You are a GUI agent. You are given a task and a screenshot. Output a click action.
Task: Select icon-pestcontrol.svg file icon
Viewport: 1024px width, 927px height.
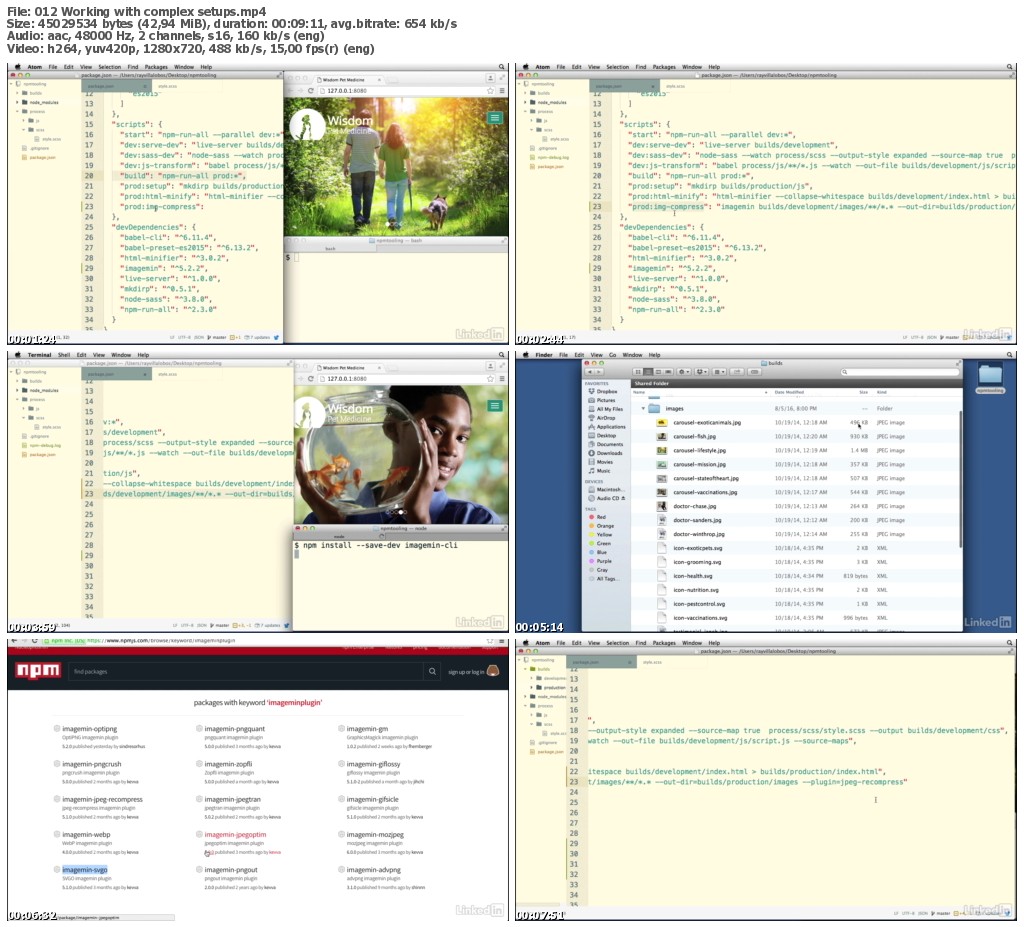[x=662, y=604]
